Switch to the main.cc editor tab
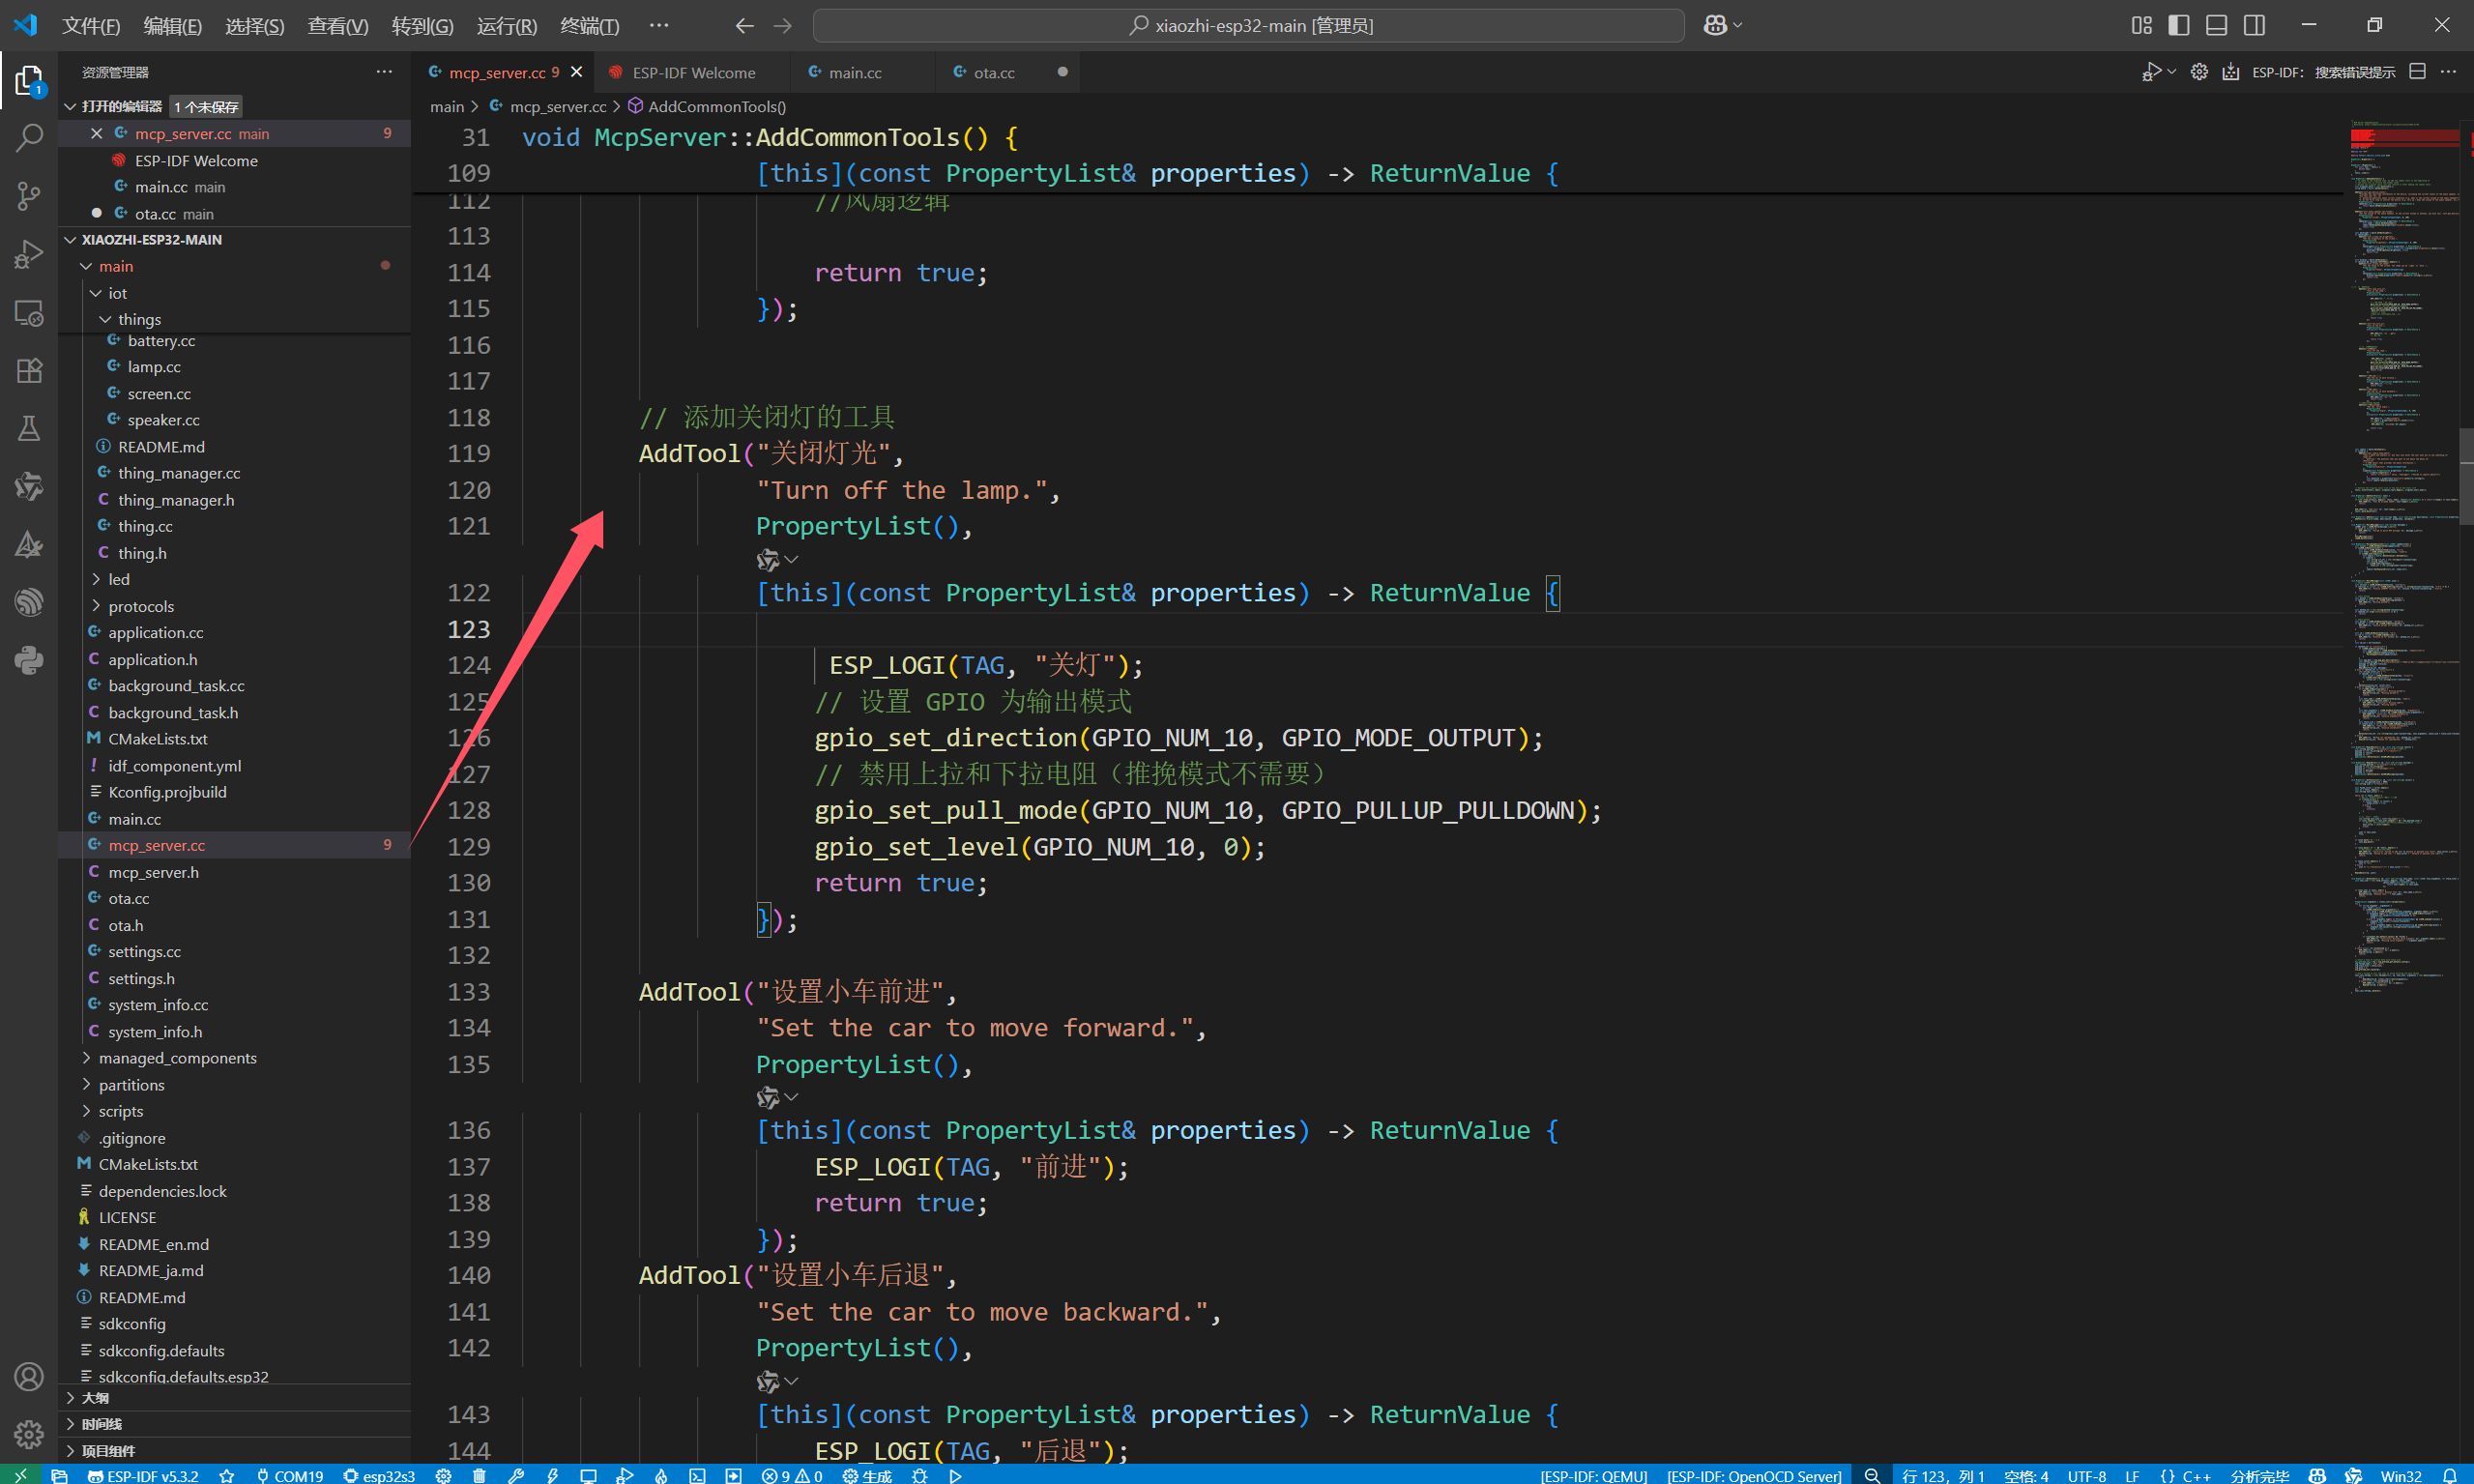The image size is (2474, 1484). click(855, 72)
